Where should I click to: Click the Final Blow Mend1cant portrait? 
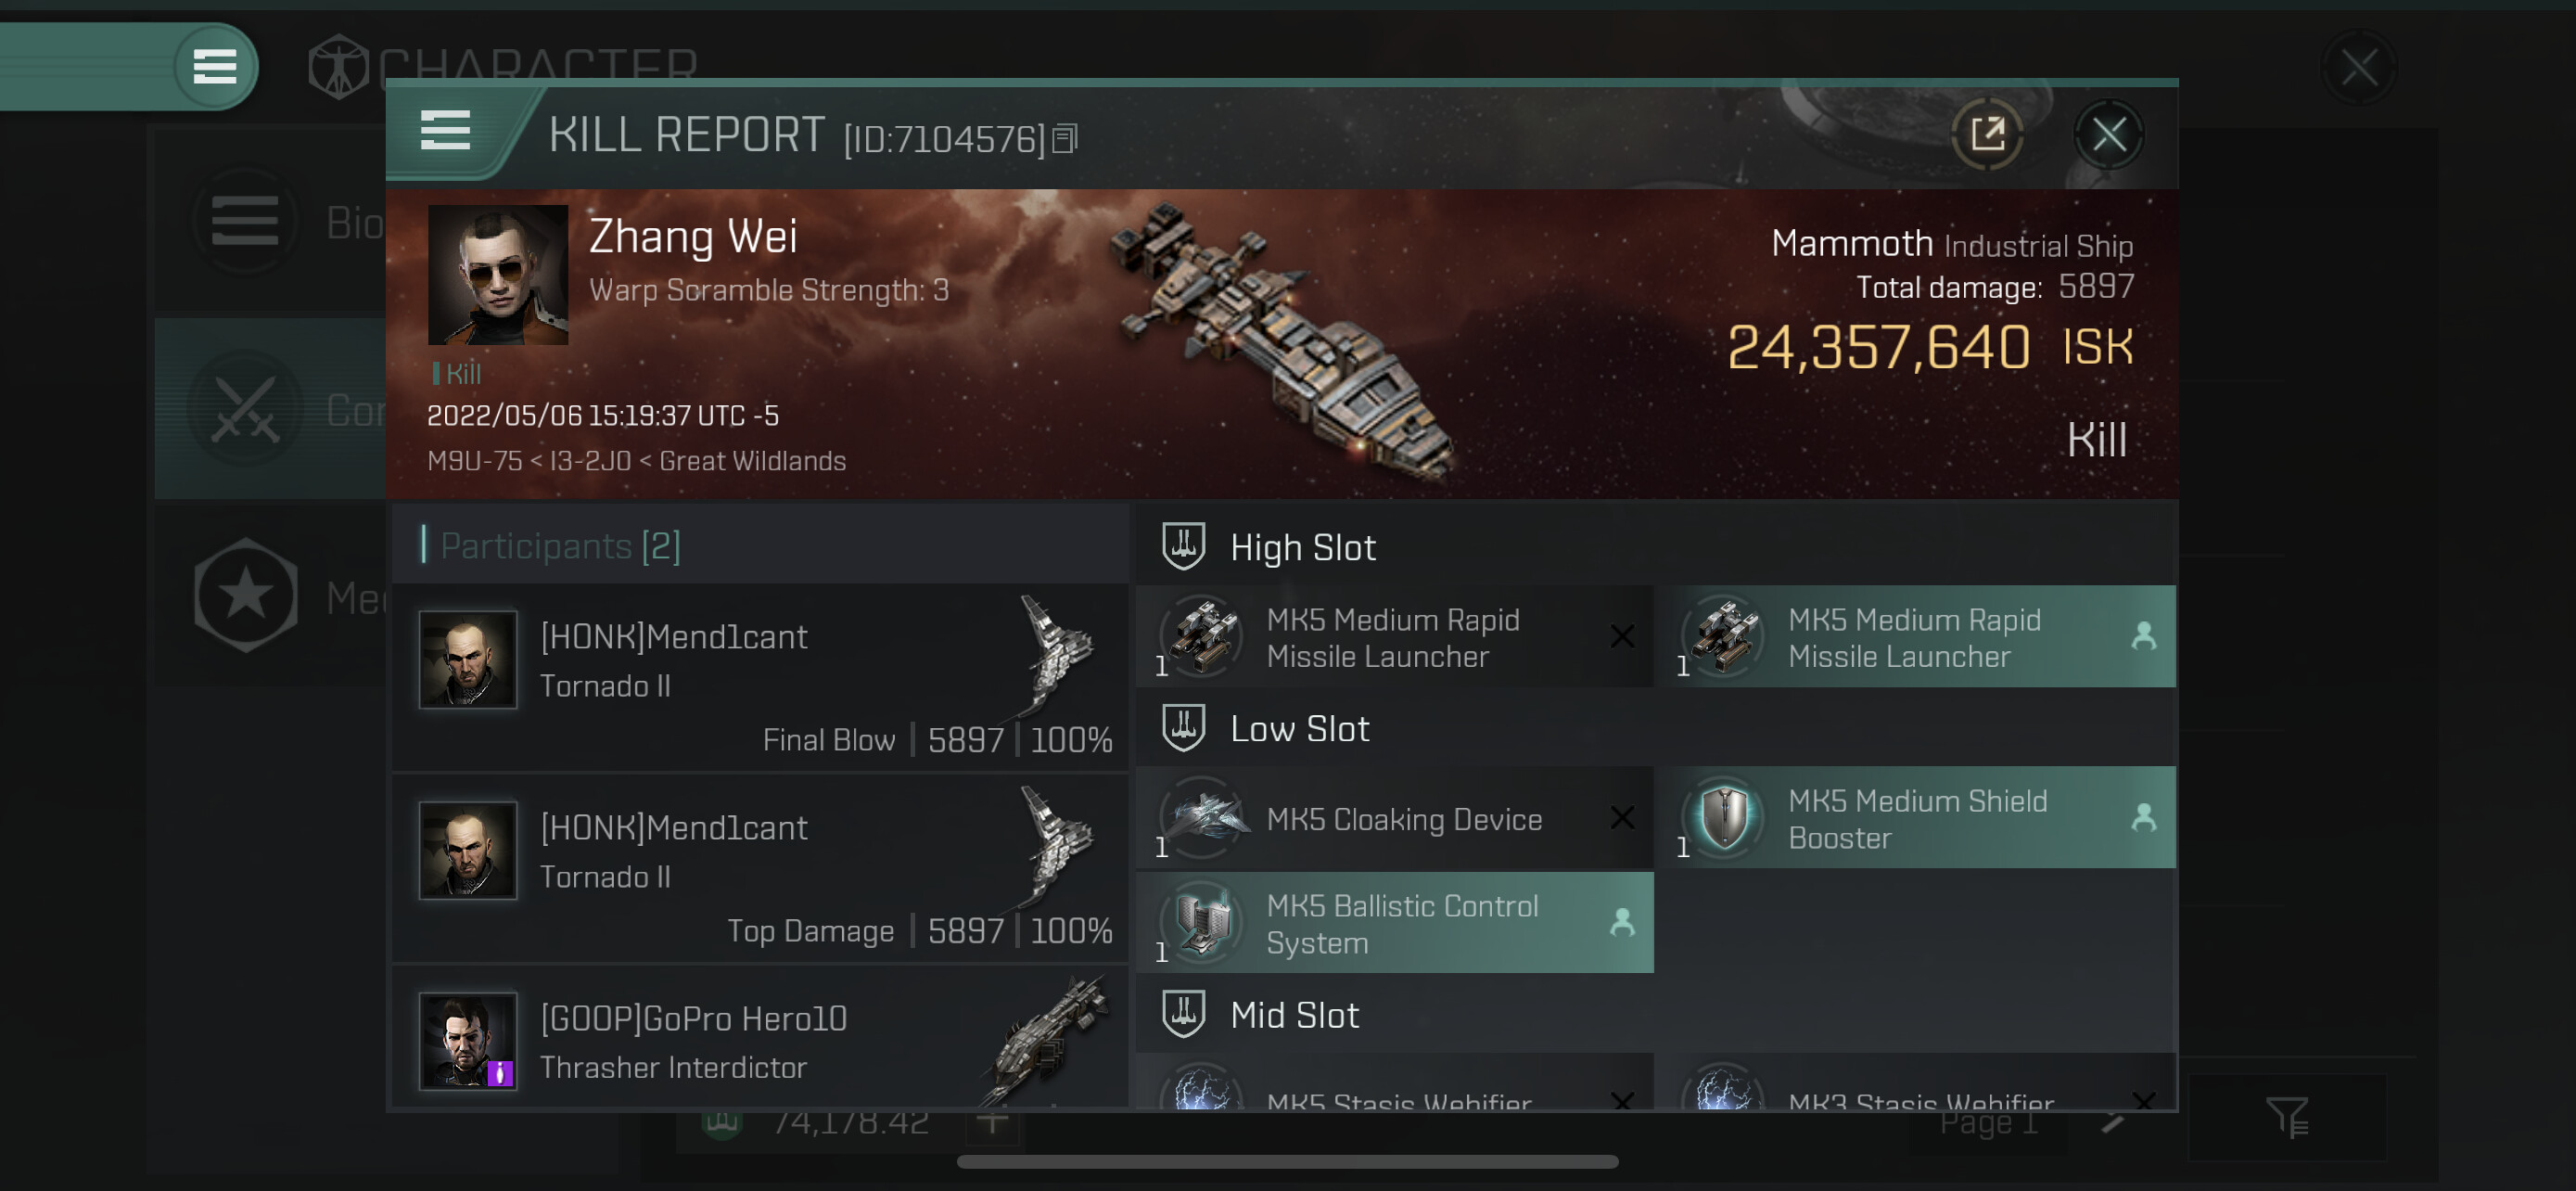pos(467,660)
